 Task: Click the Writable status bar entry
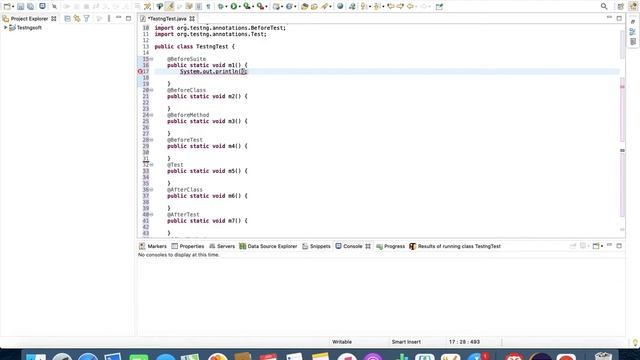pyautogui.click(x=342, y=342)
